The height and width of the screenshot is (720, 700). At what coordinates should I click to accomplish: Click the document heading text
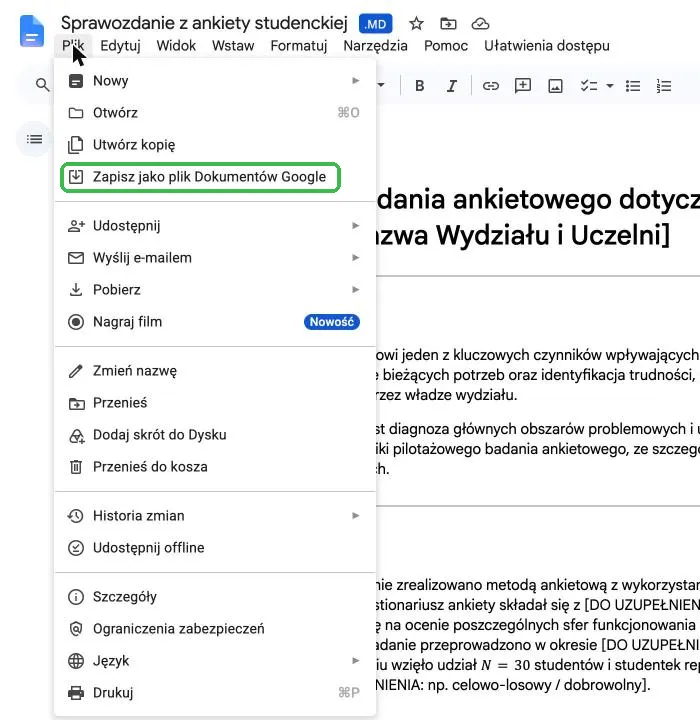point(537,218)
